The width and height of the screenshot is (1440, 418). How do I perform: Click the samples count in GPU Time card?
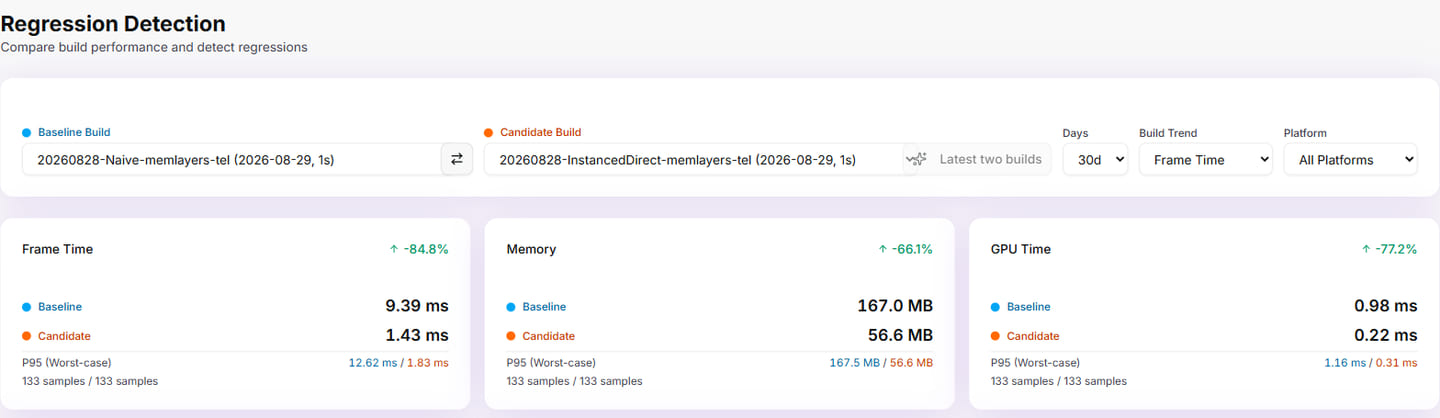(x=1059, y=381)
